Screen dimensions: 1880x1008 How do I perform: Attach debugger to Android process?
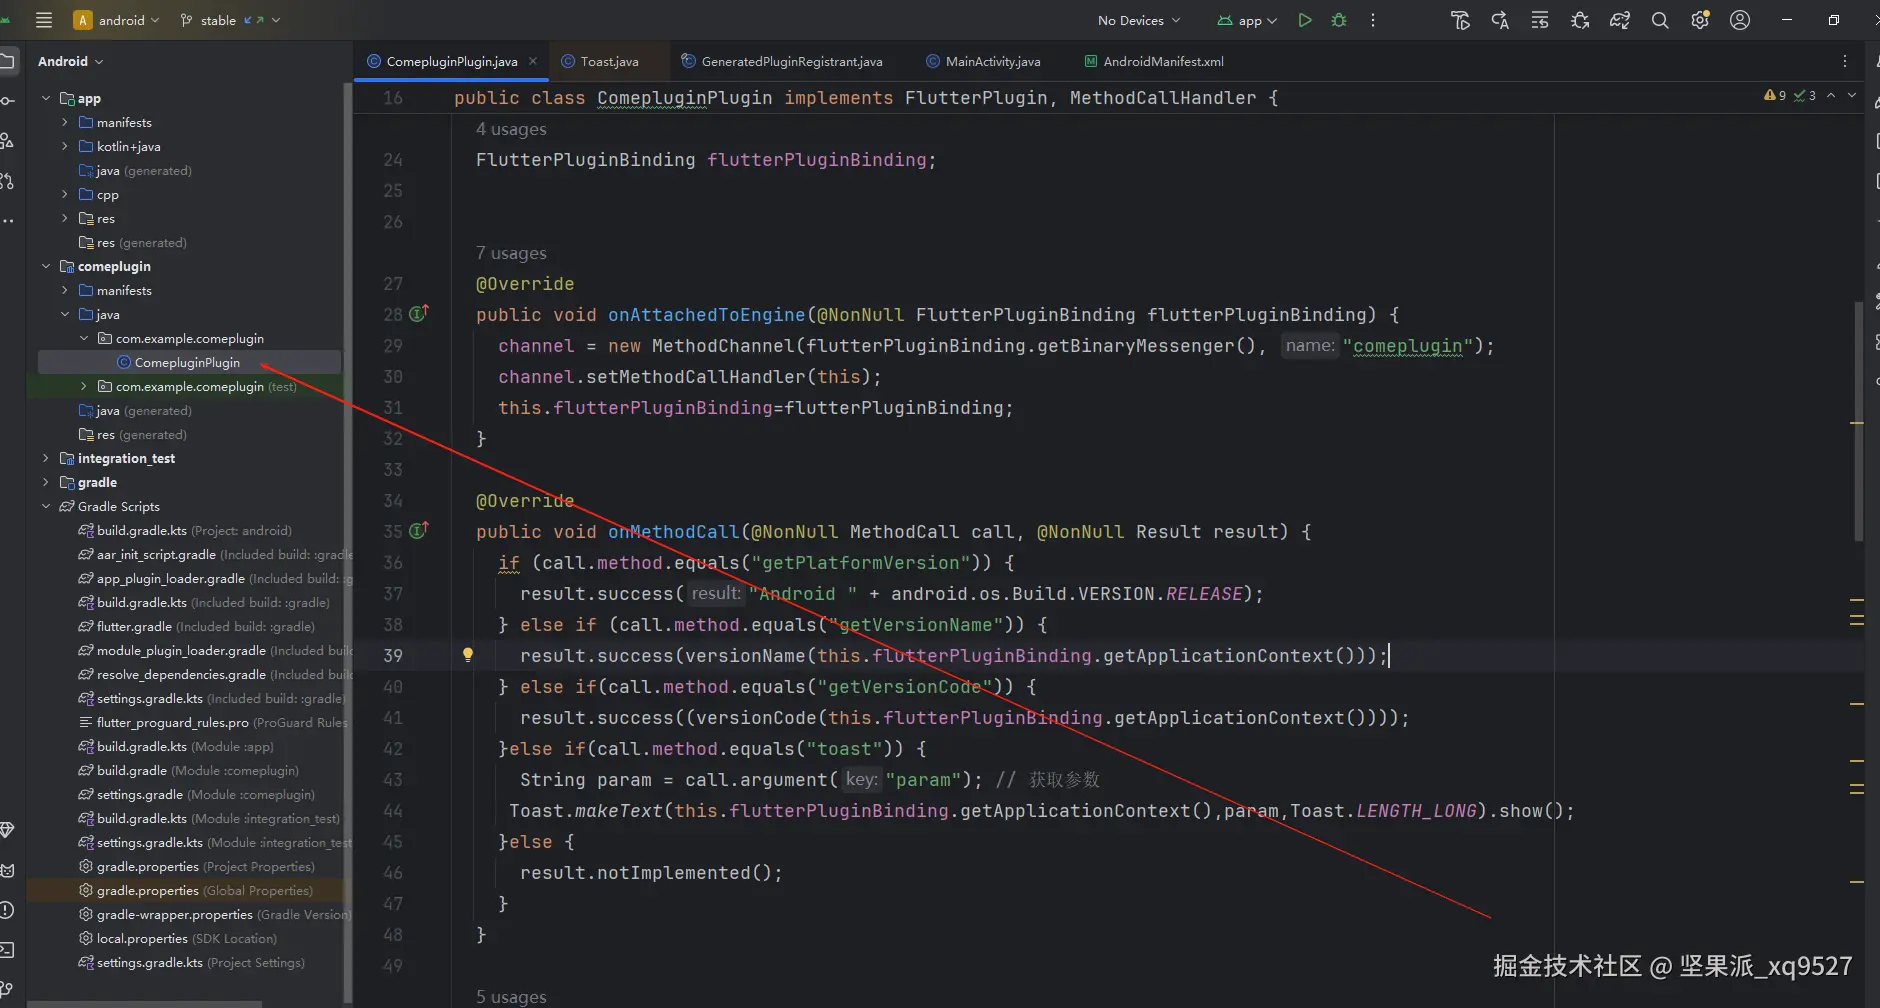tap(1580, 20)
